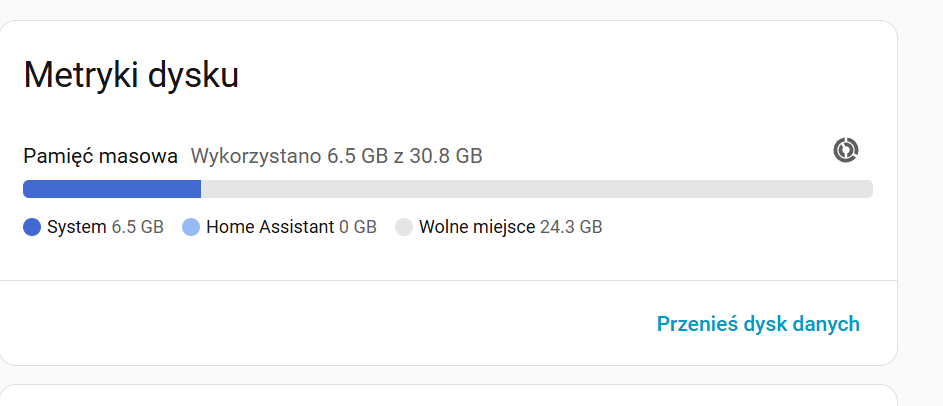
Task: Click the Home Assistant 0 GB value
Action: (358, 227)
